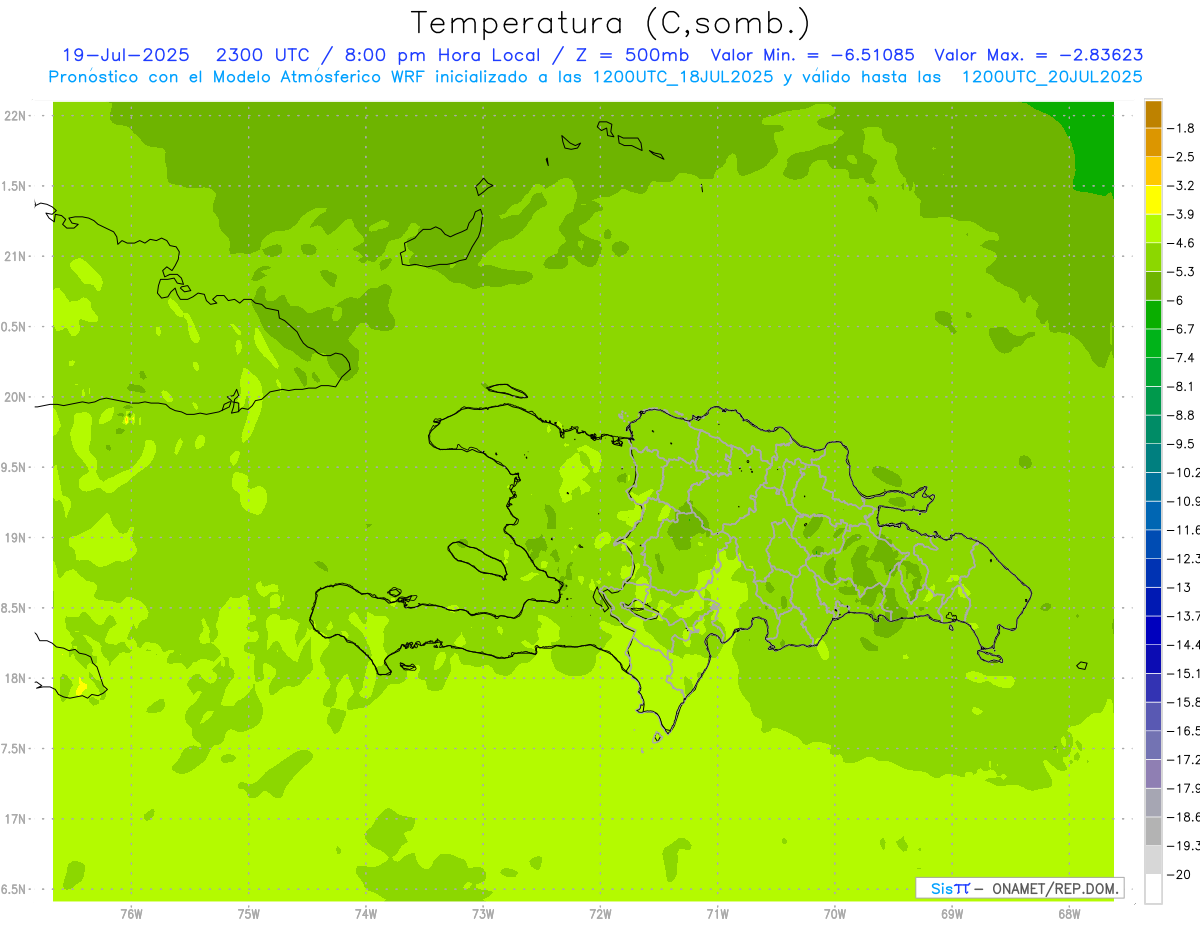This screenshot has height=927, width=1200.
Task: Click the "-8.1" colorbar value
Action: click(1182, 386)
